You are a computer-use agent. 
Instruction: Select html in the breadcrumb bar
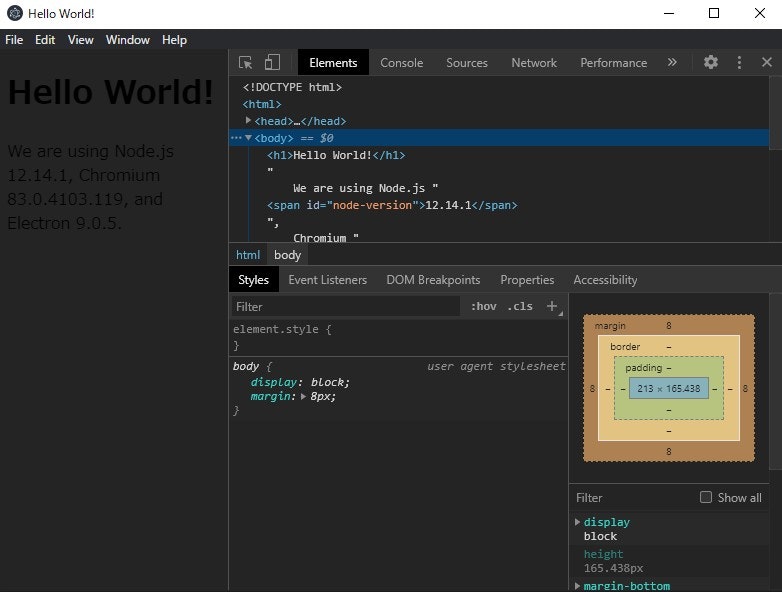coord(248,255)
